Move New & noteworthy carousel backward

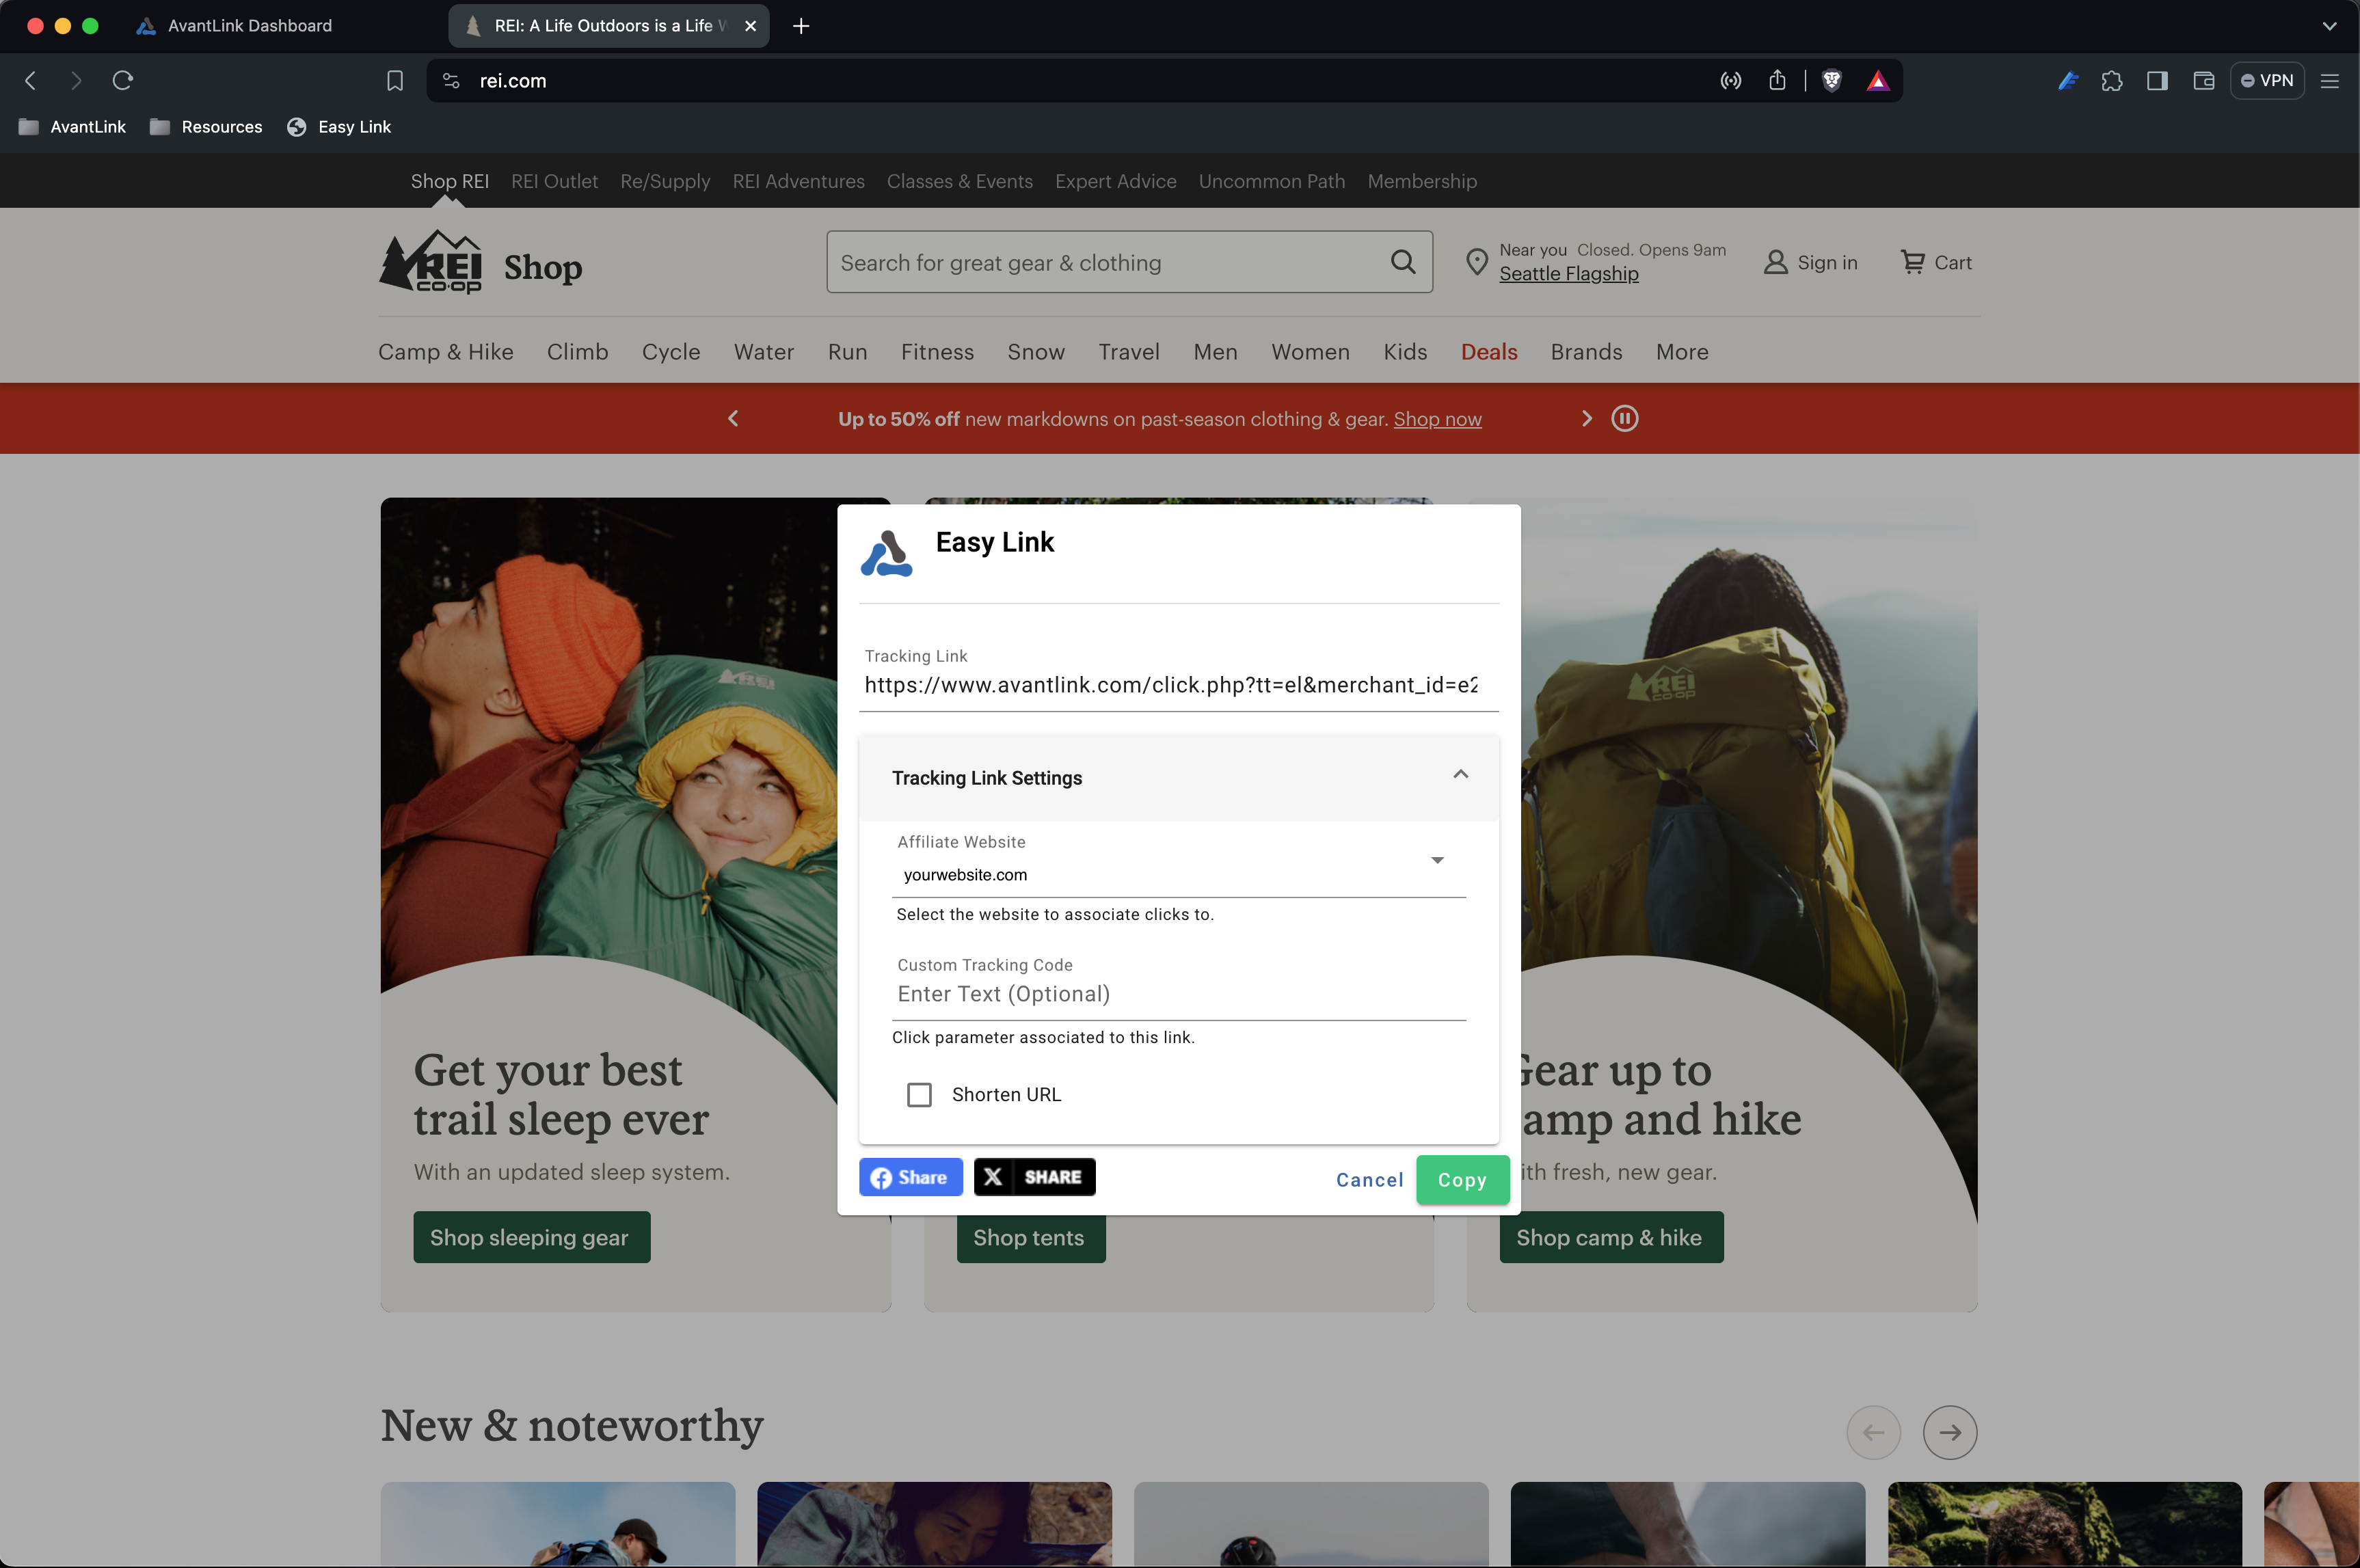1873,1432
